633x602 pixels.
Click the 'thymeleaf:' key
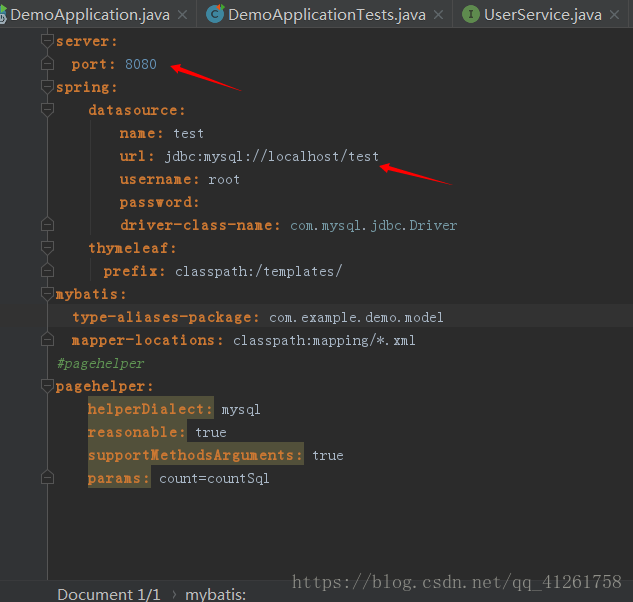point(132,248)
